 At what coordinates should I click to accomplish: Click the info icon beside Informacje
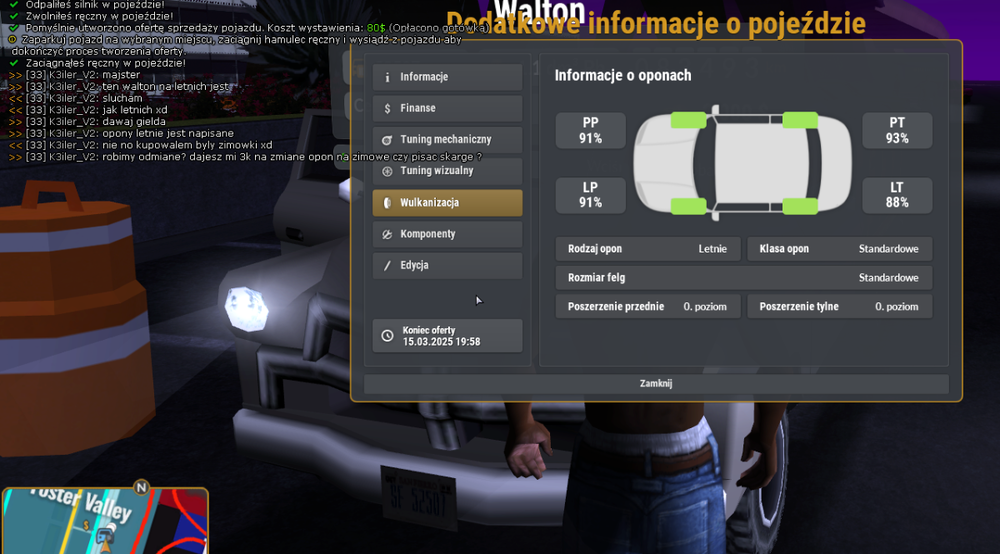click(x=387, y=77)
